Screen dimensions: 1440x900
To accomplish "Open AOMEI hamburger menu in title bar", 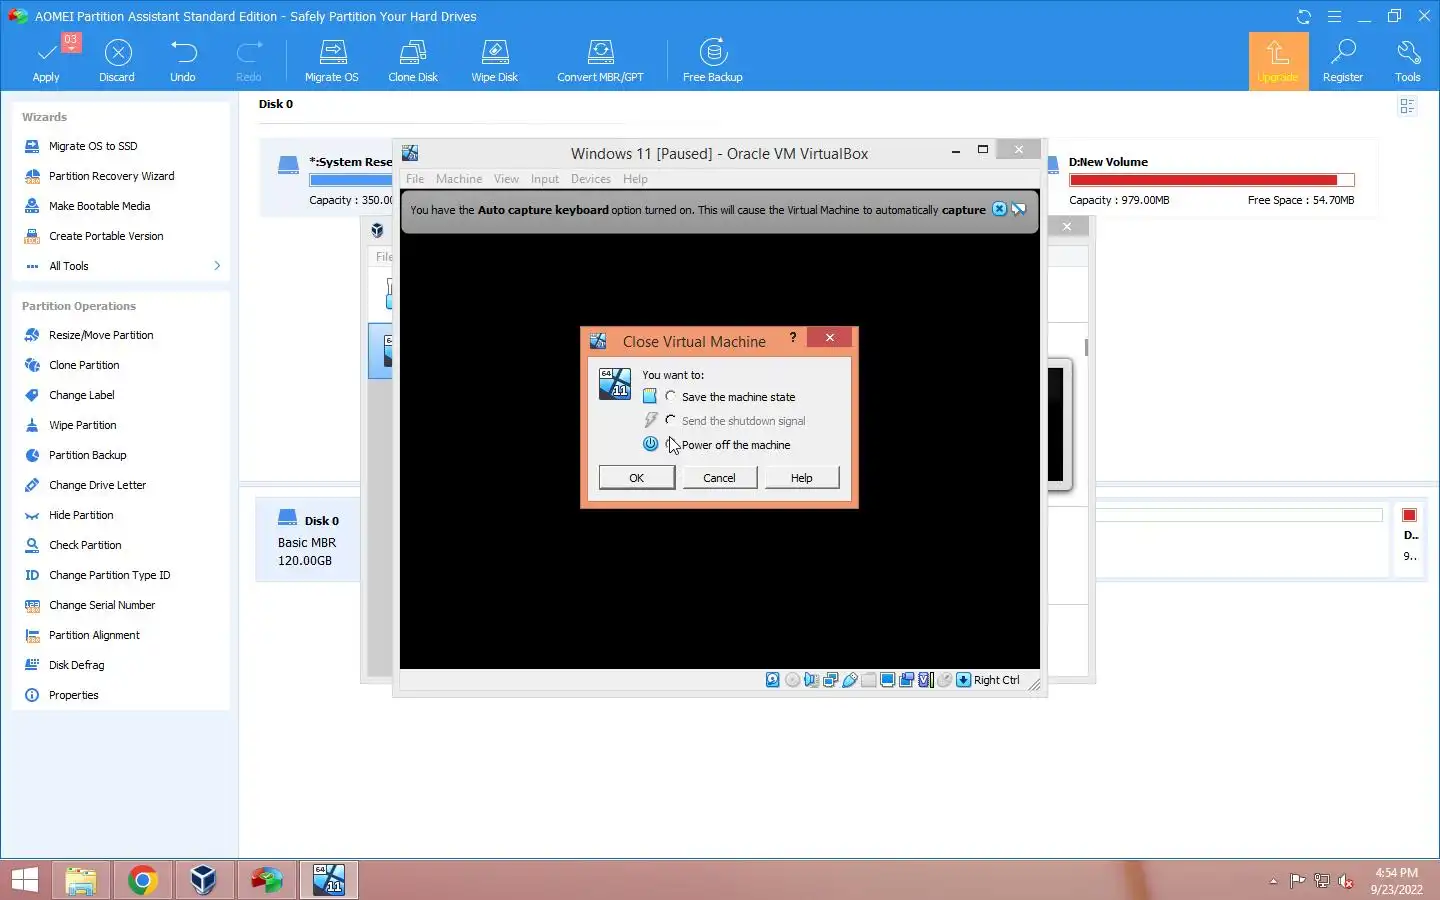I will tap(1334, 16).
